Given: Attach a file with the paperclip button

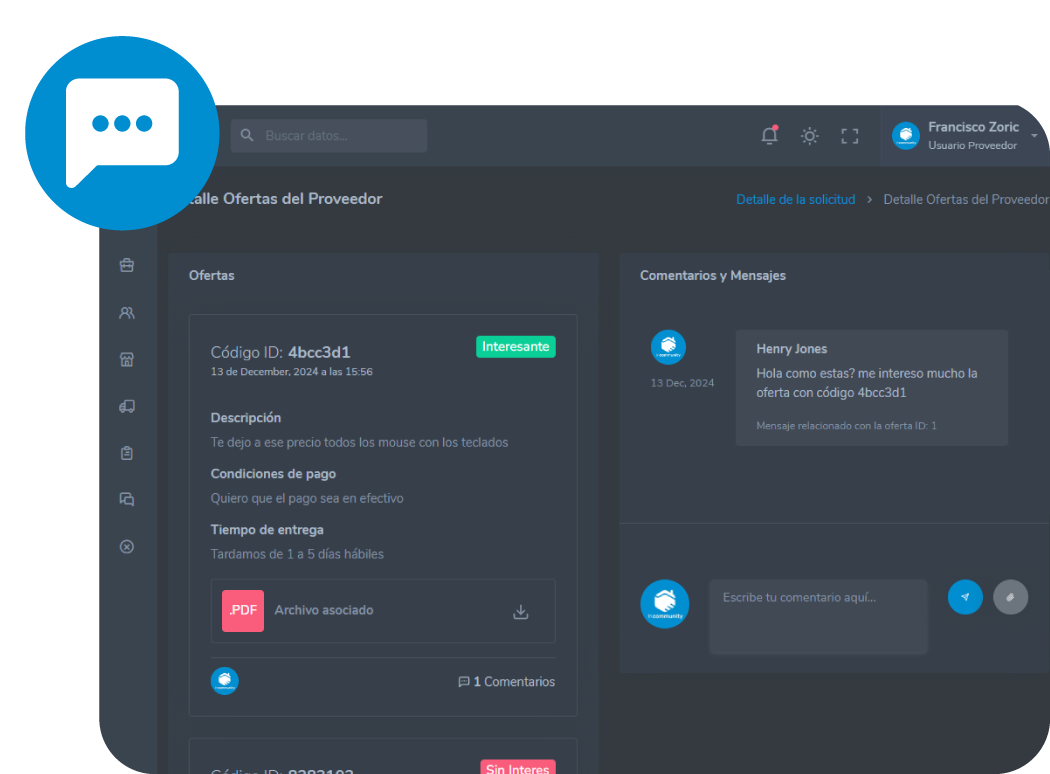Looking at the screenshot, I should point(1010,597).
